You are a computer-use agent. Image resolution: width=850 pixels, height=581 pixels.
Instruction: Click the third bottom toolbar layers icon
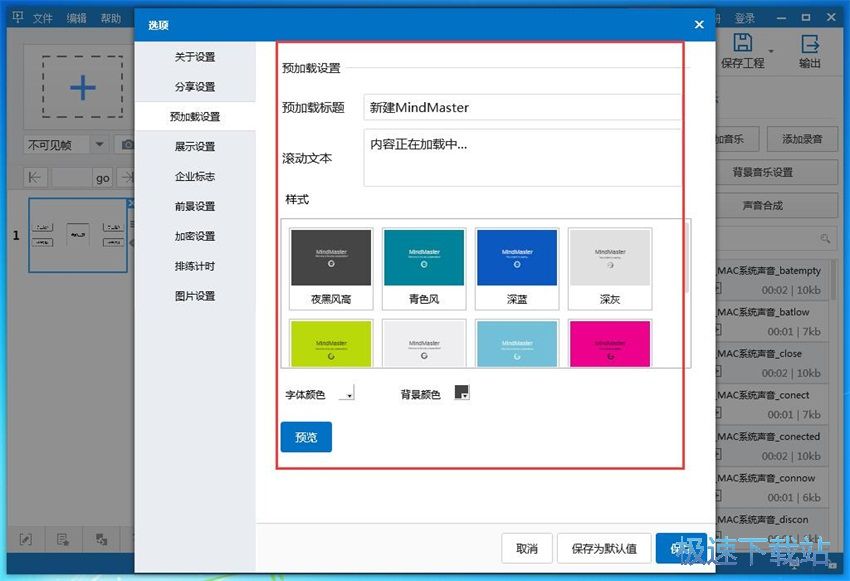coord(101,539)
